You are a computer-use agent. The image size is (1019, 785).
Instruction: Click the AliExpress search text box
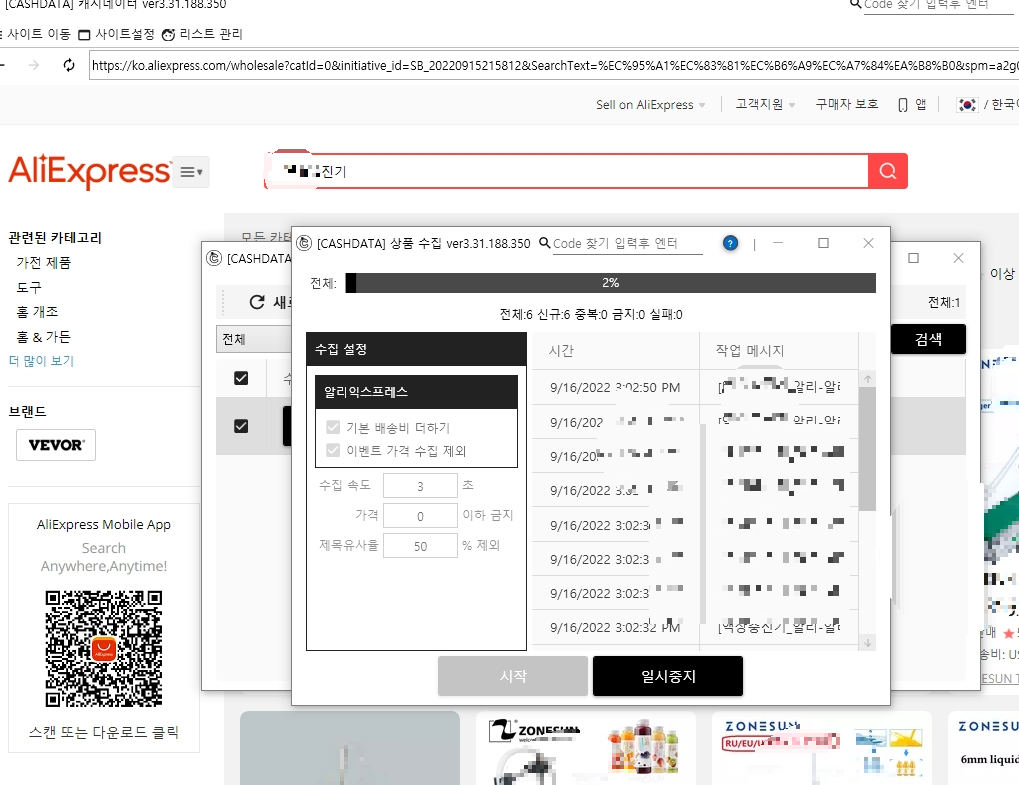(567, 171)
